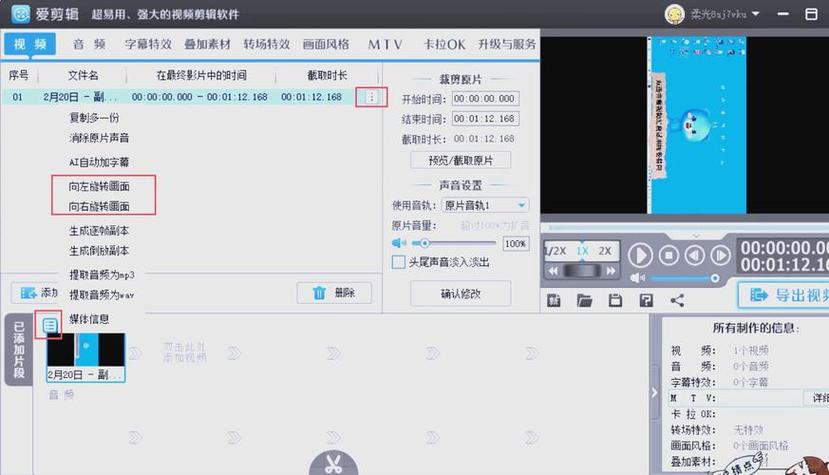Viewport: 829px width, 475px height.
Task: Open the 音频 tab
Action: (x=89, y=44)
